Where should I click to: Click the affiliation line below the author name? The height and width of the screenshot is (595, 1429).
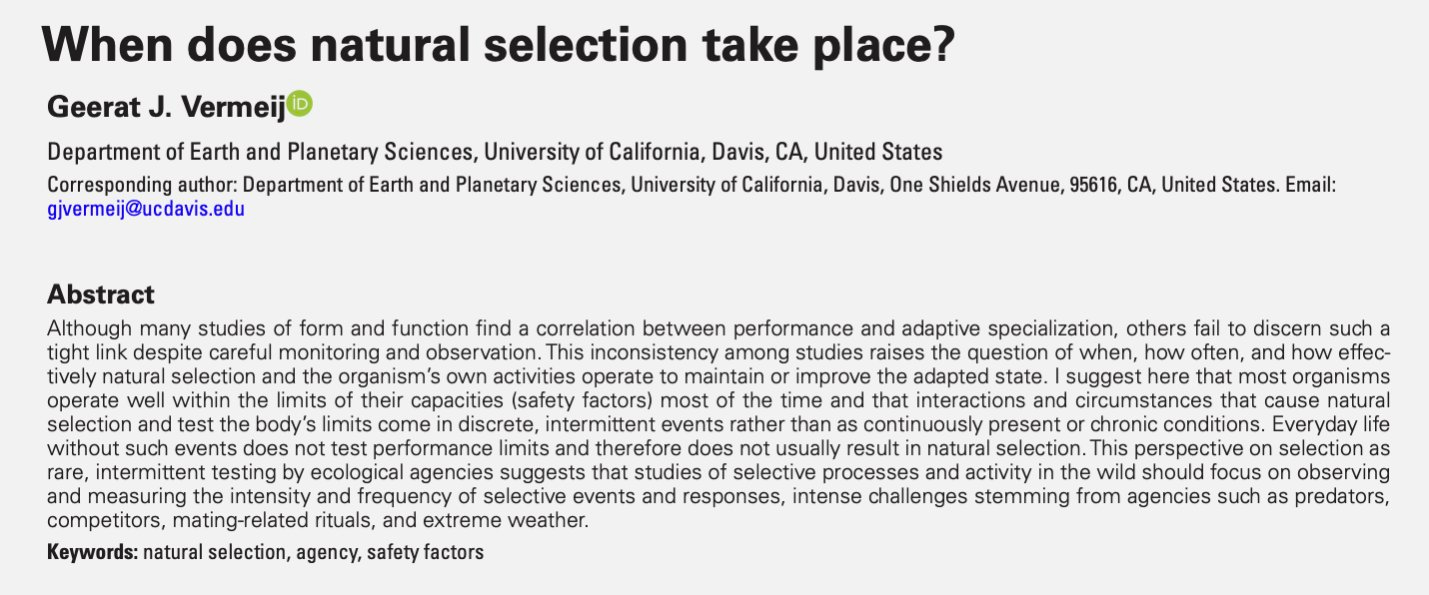tap(495, 153)
